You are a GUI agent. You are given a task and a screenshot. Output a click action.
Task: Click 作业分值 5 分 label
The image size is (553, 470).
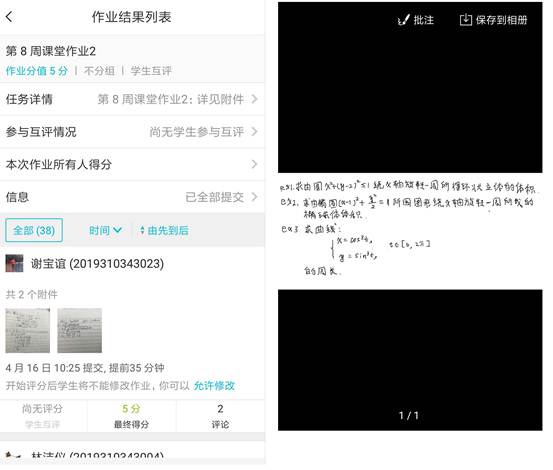point(37,71)
